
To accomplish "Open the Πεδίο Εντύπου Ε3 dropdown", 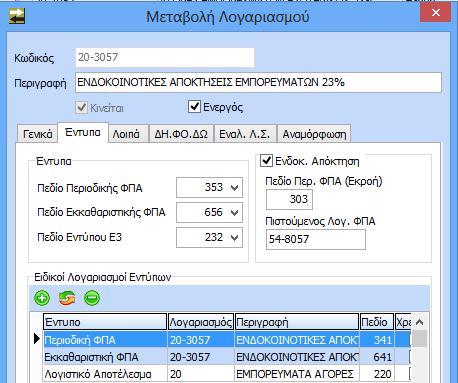I will tap(234, 237).
